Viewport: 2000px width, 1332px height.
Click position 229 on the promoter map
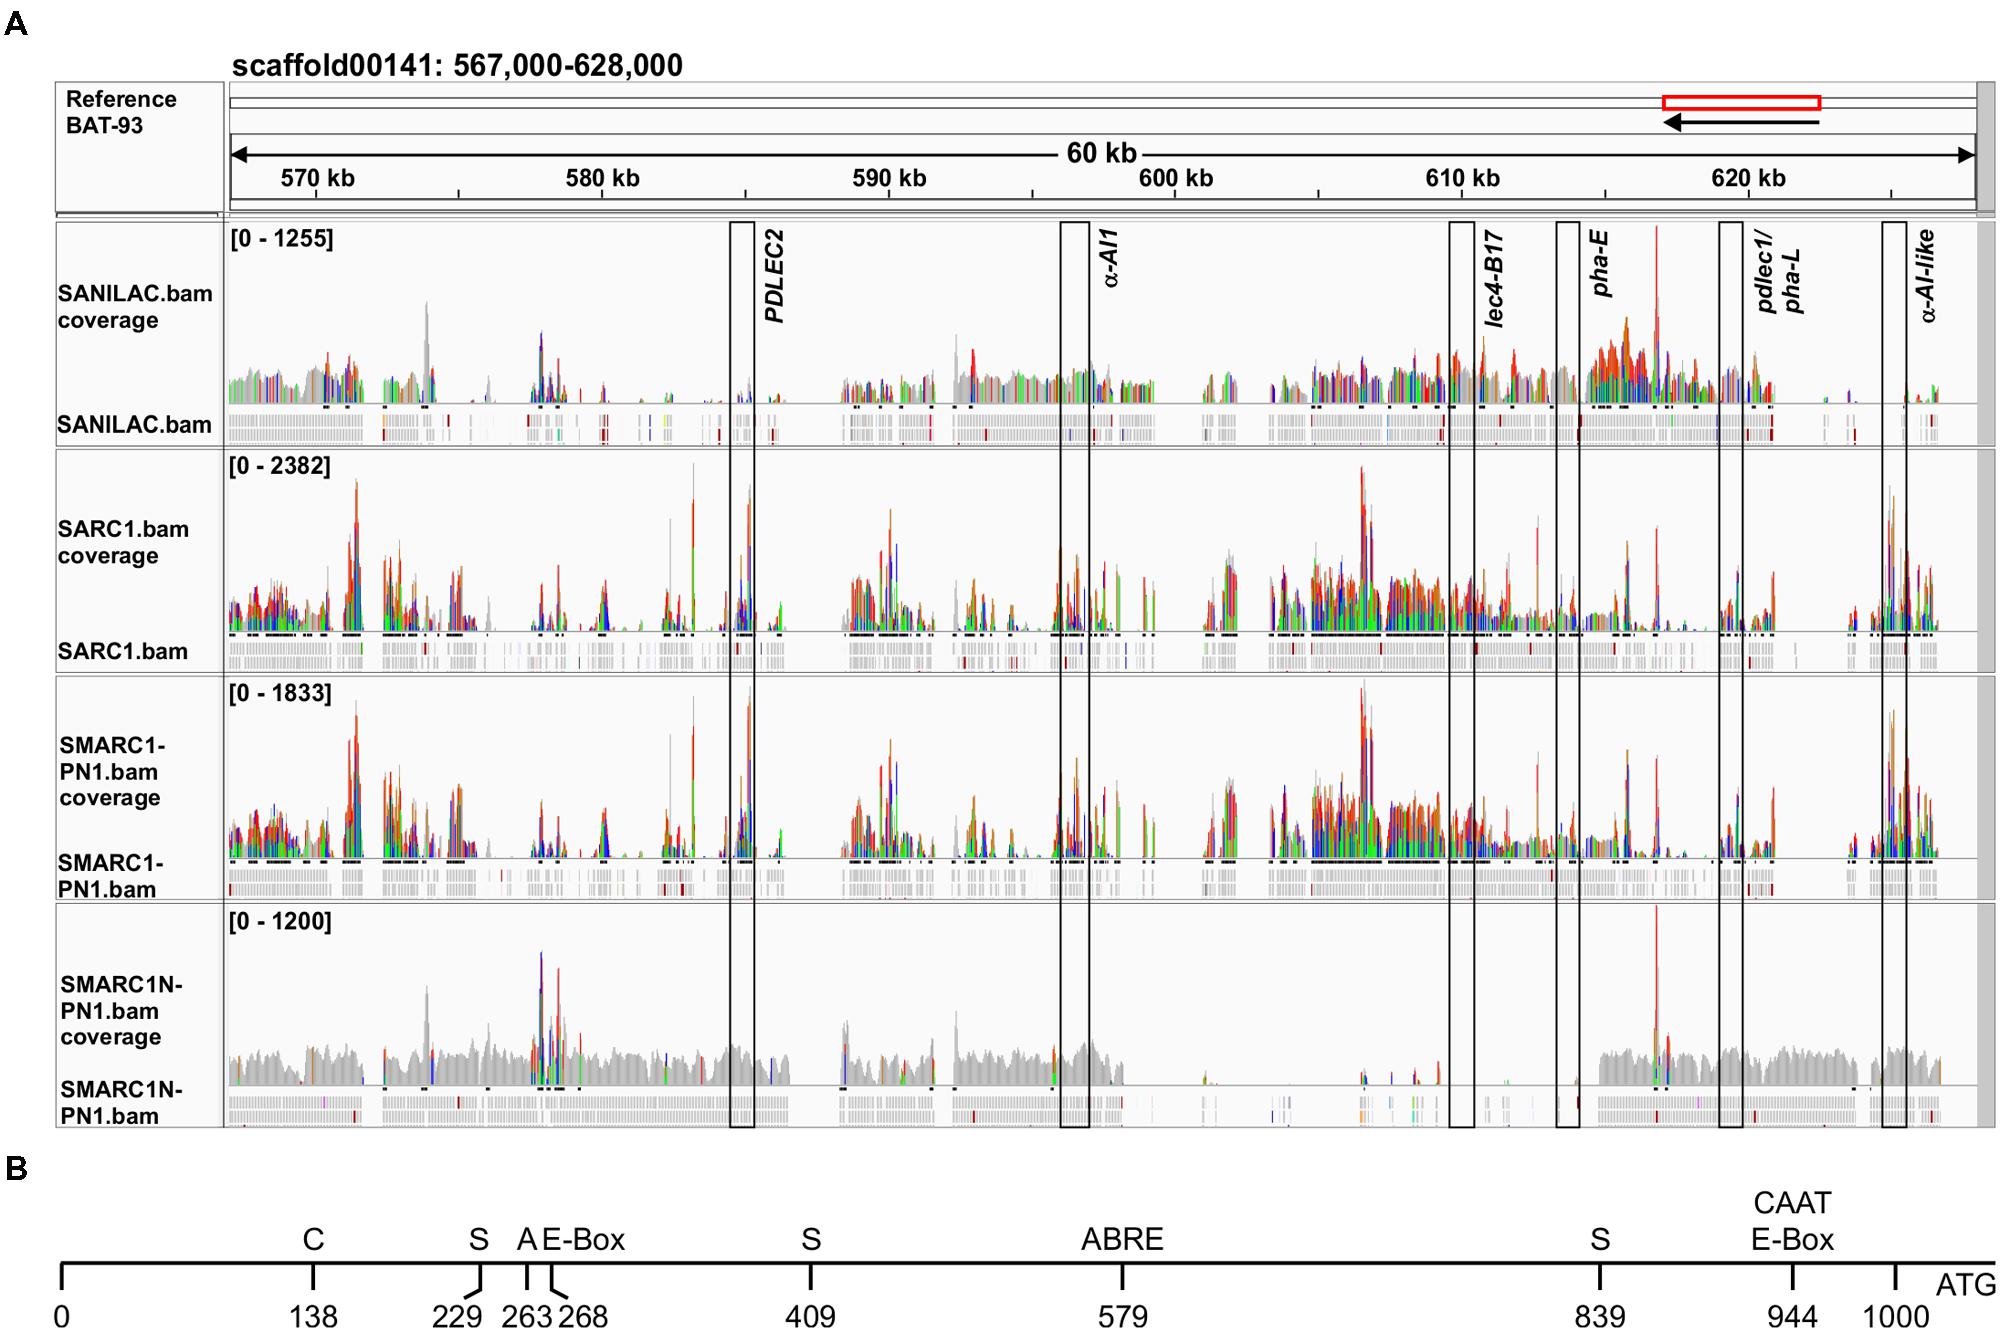pos(457,1316)
